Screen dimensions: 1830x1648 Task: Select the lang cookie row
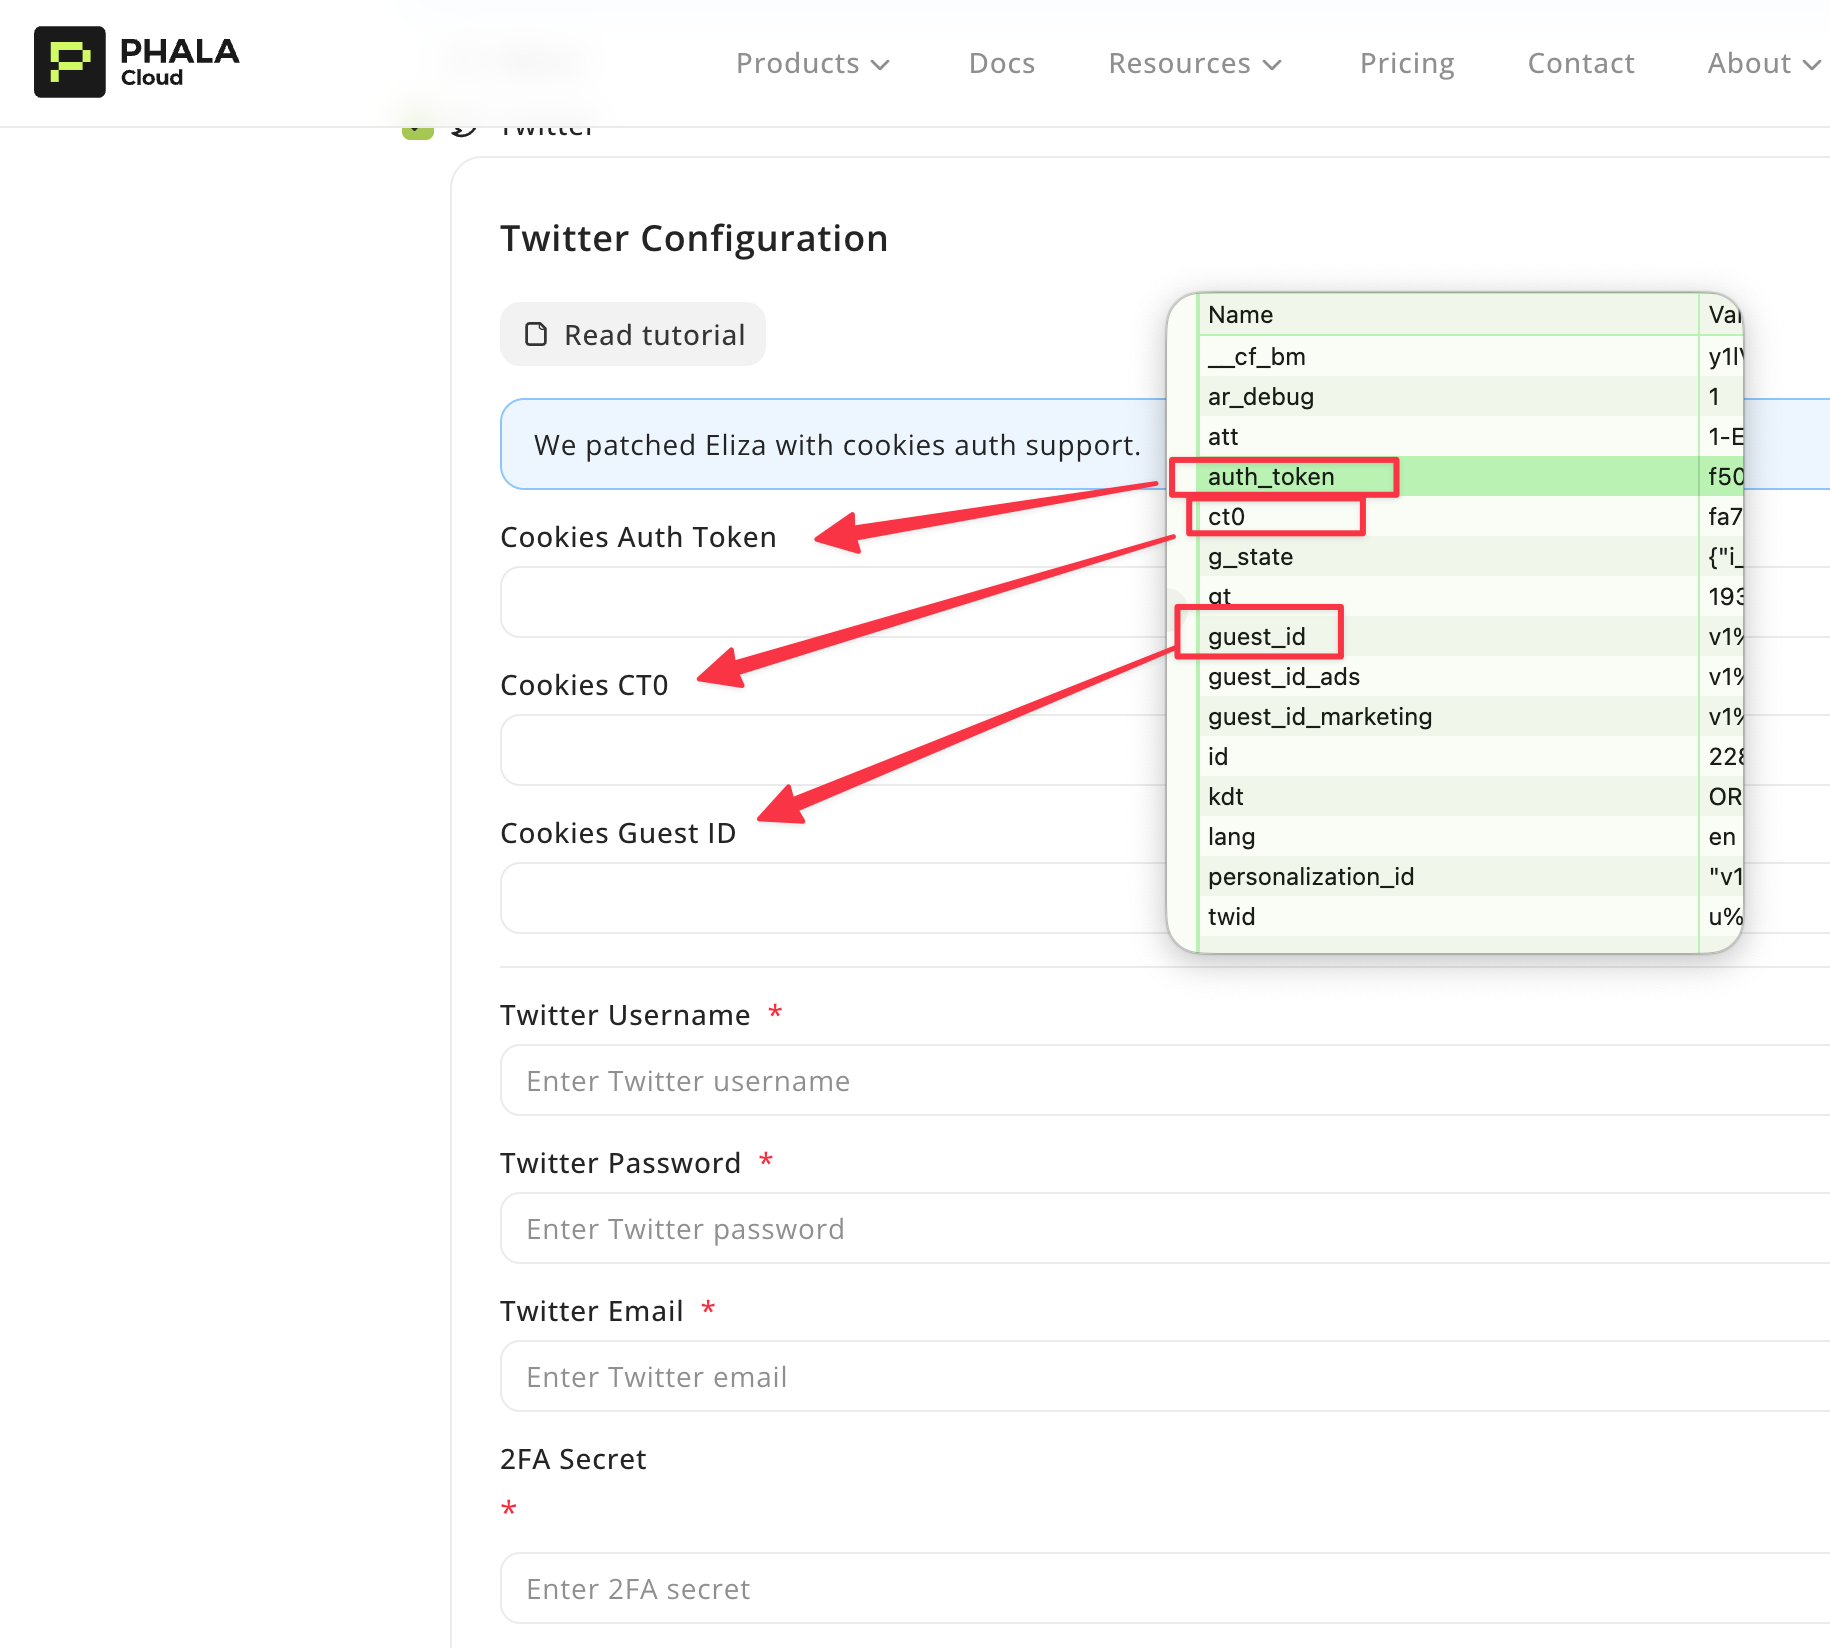[x=1470, y=837]
